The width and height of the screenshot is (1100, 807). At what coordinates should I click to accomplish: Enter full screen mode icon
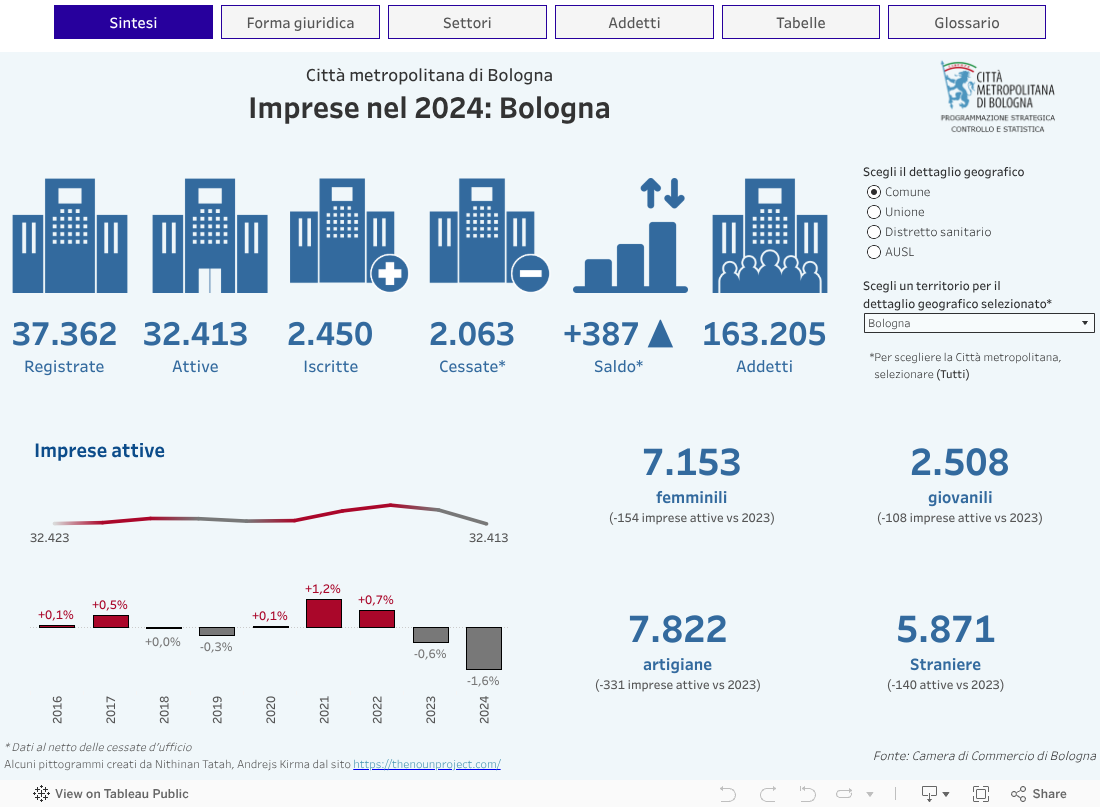pyautogui.click(x=981, y=794)
